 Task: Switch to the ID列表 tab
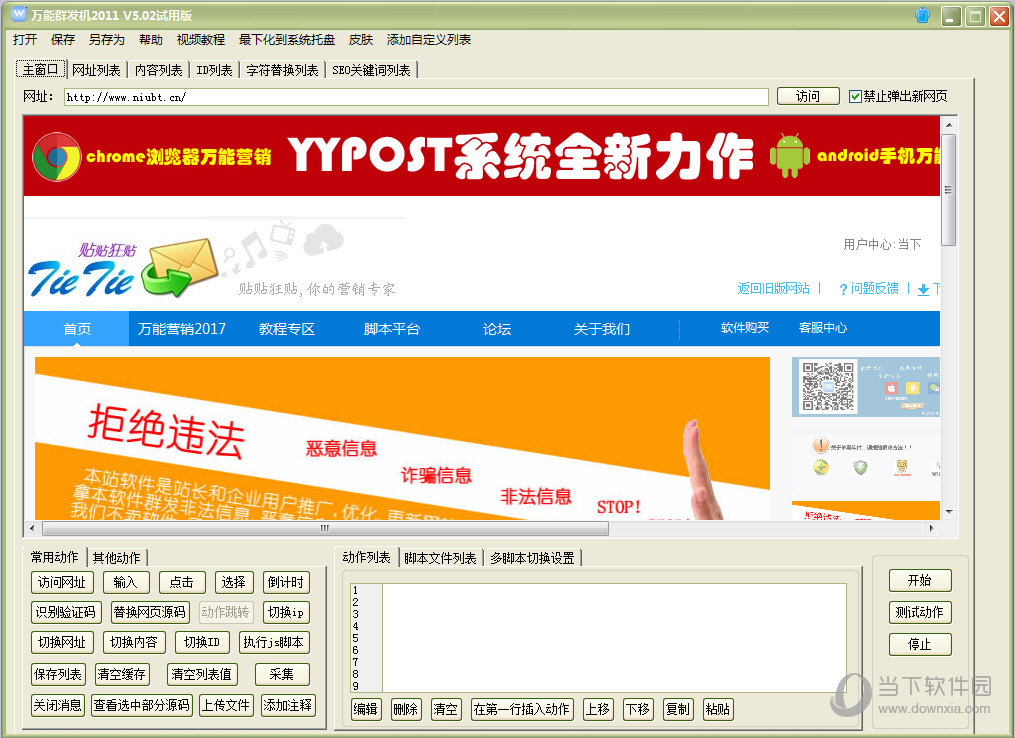tap(214, 70)
